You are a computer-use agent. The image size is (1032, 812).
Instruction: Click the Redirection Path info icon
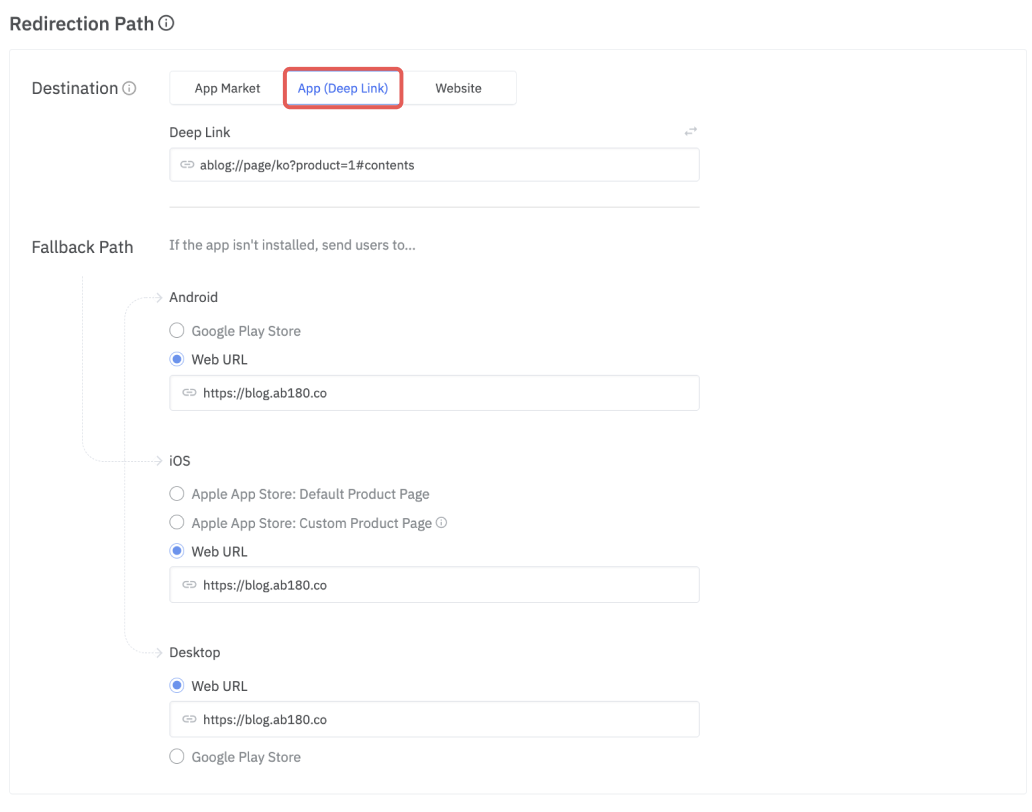(167, 23)
